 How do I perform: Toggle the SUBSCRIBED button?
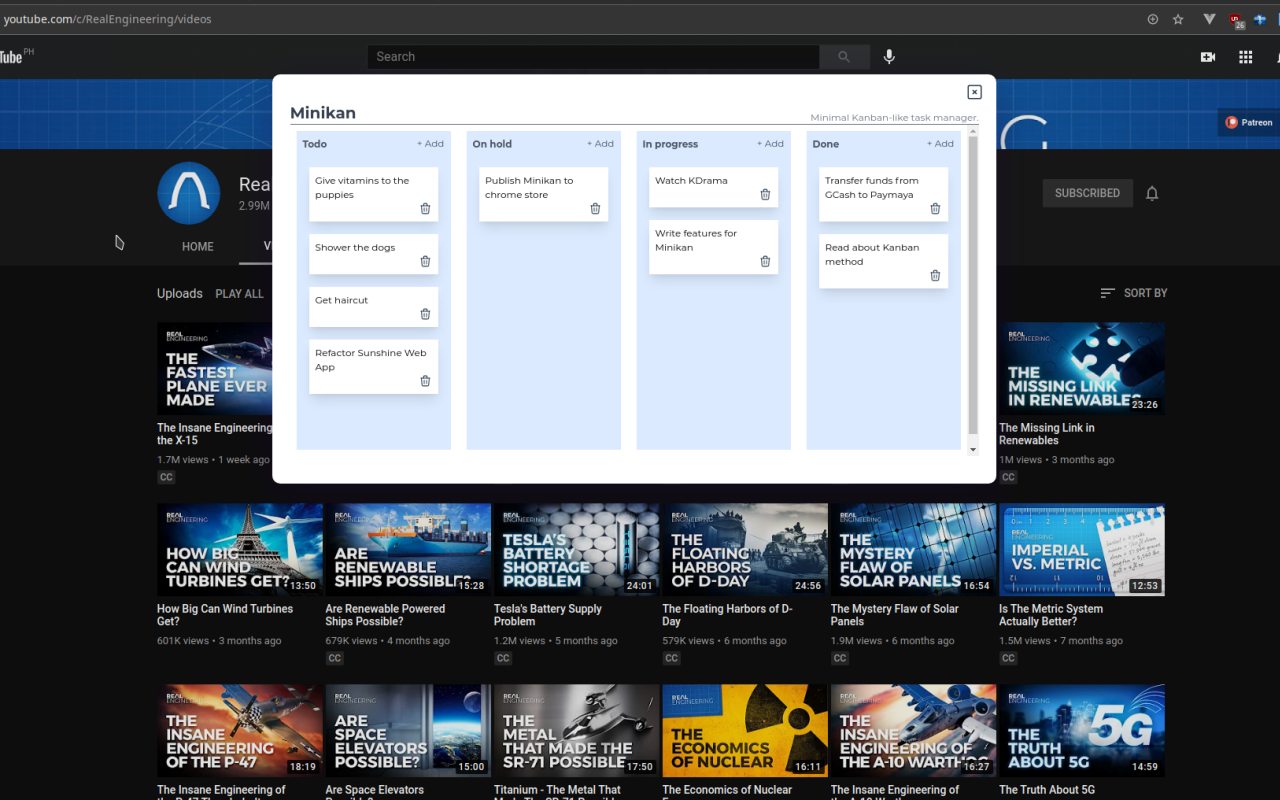(x=1087, y=193)
